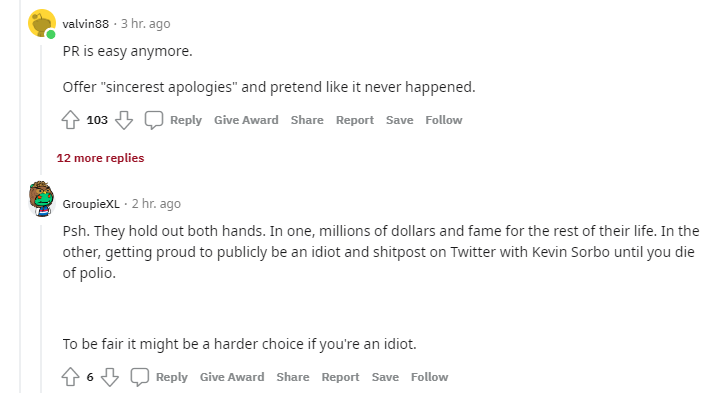Report valvin88's comment
Image resolution: width=716 pixels, height=393 pixels.
tap(355, 120)
